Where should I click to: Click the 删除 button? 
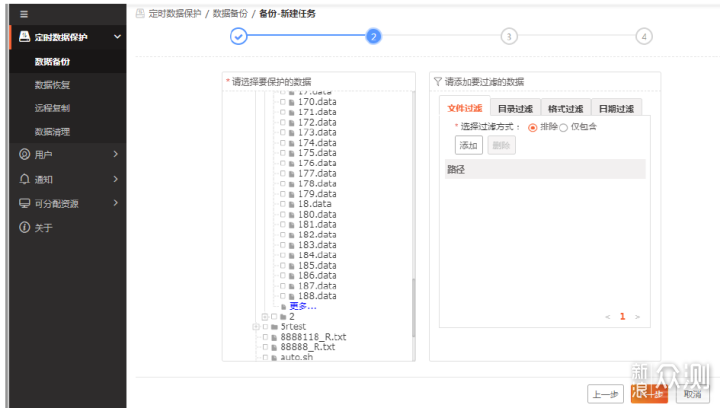[x=501, y=145]
